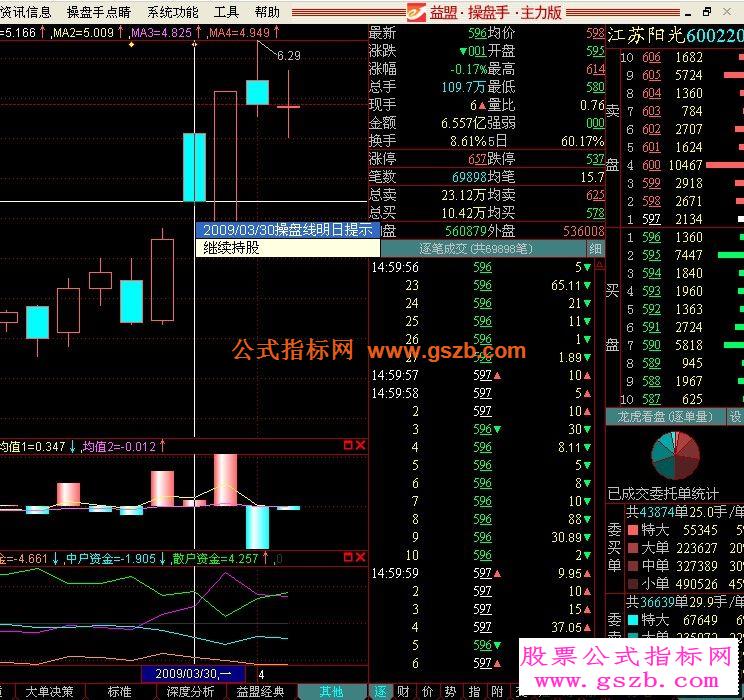Click the trade row at 14:59:56

[482, 267]
